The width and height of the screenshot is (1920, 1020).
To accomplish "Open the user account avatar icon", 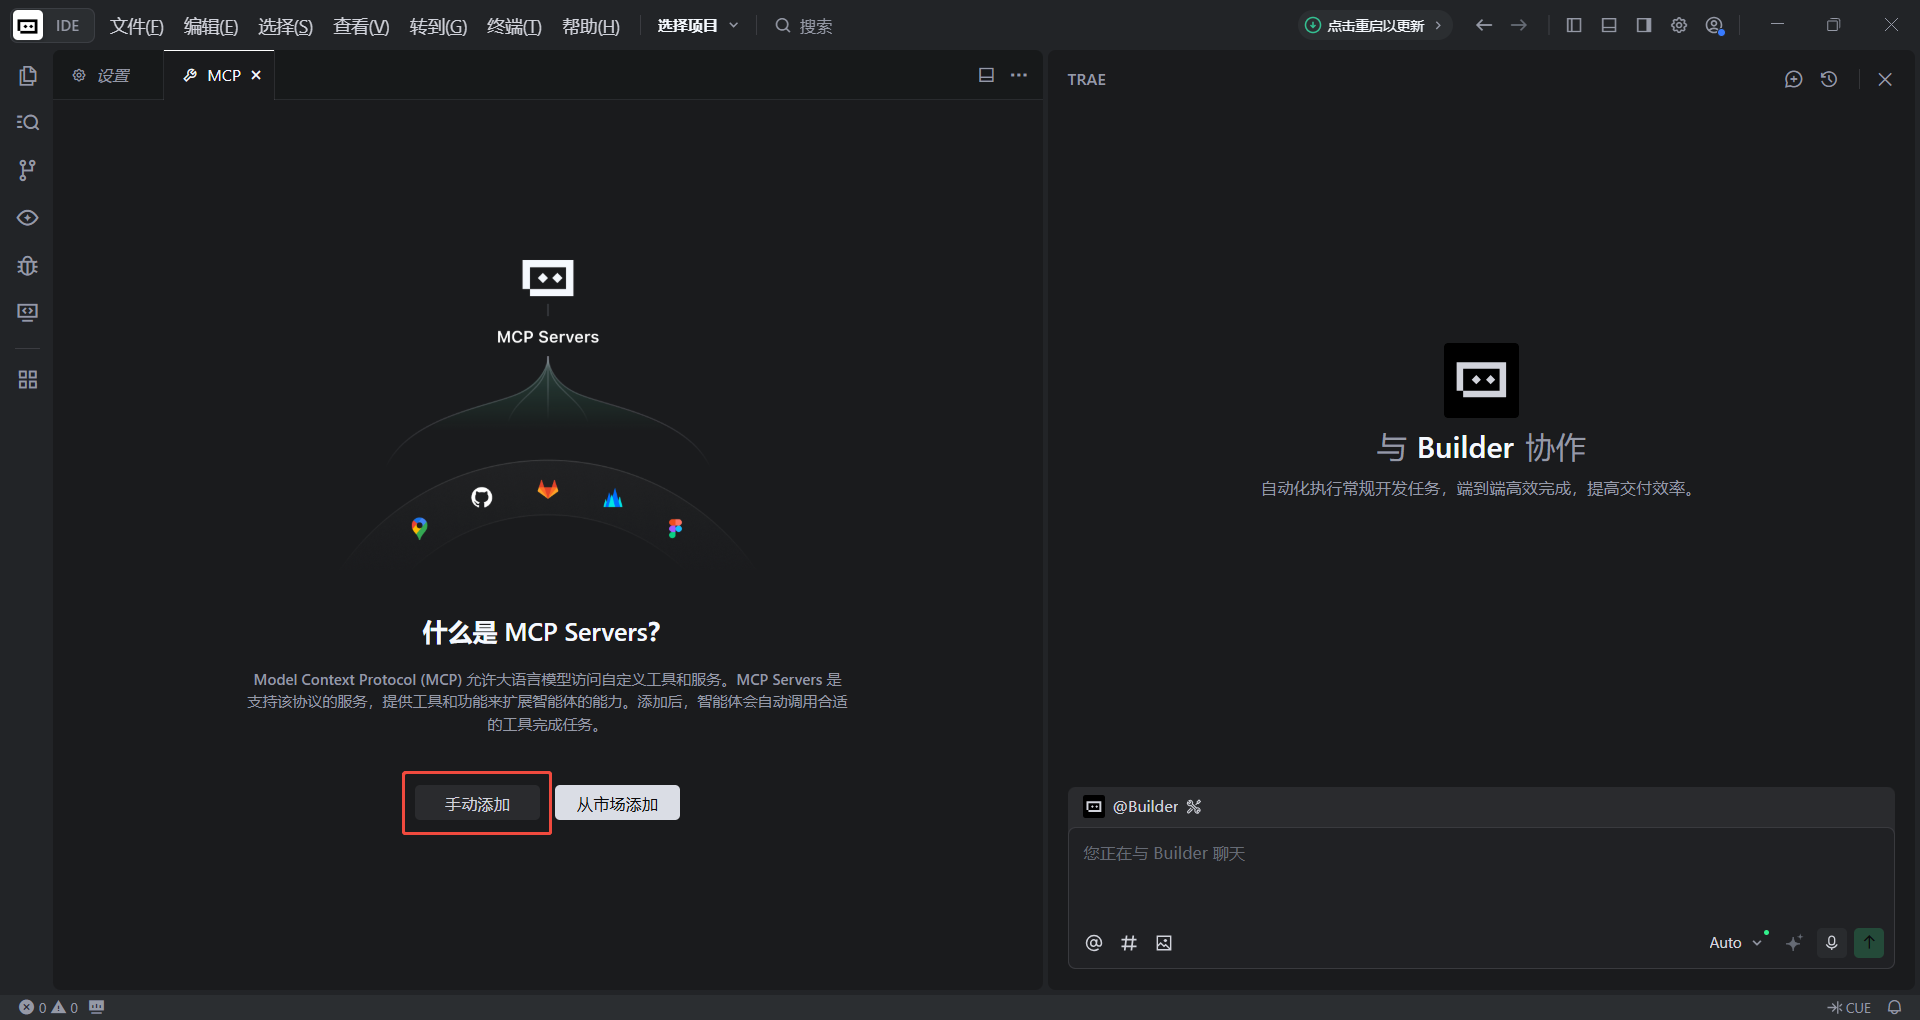I will pyautogui.click(x=1715, y=26).
